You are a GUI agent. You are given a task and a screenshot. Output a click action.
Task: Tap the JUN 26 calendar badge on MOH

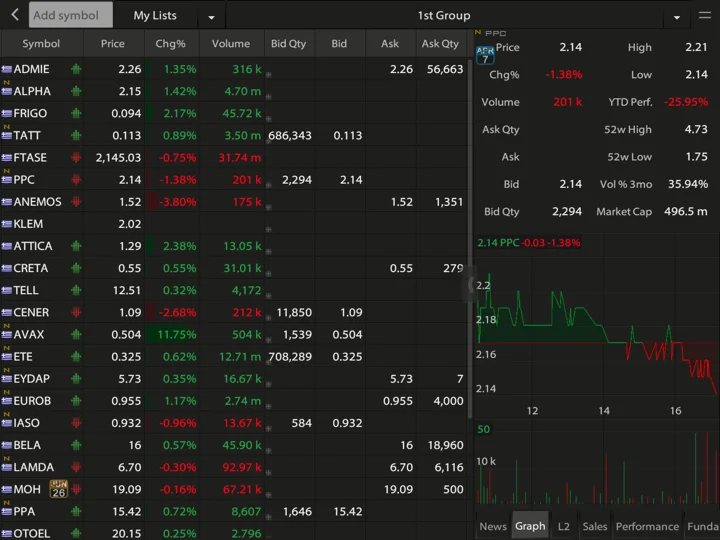point(59,489)
